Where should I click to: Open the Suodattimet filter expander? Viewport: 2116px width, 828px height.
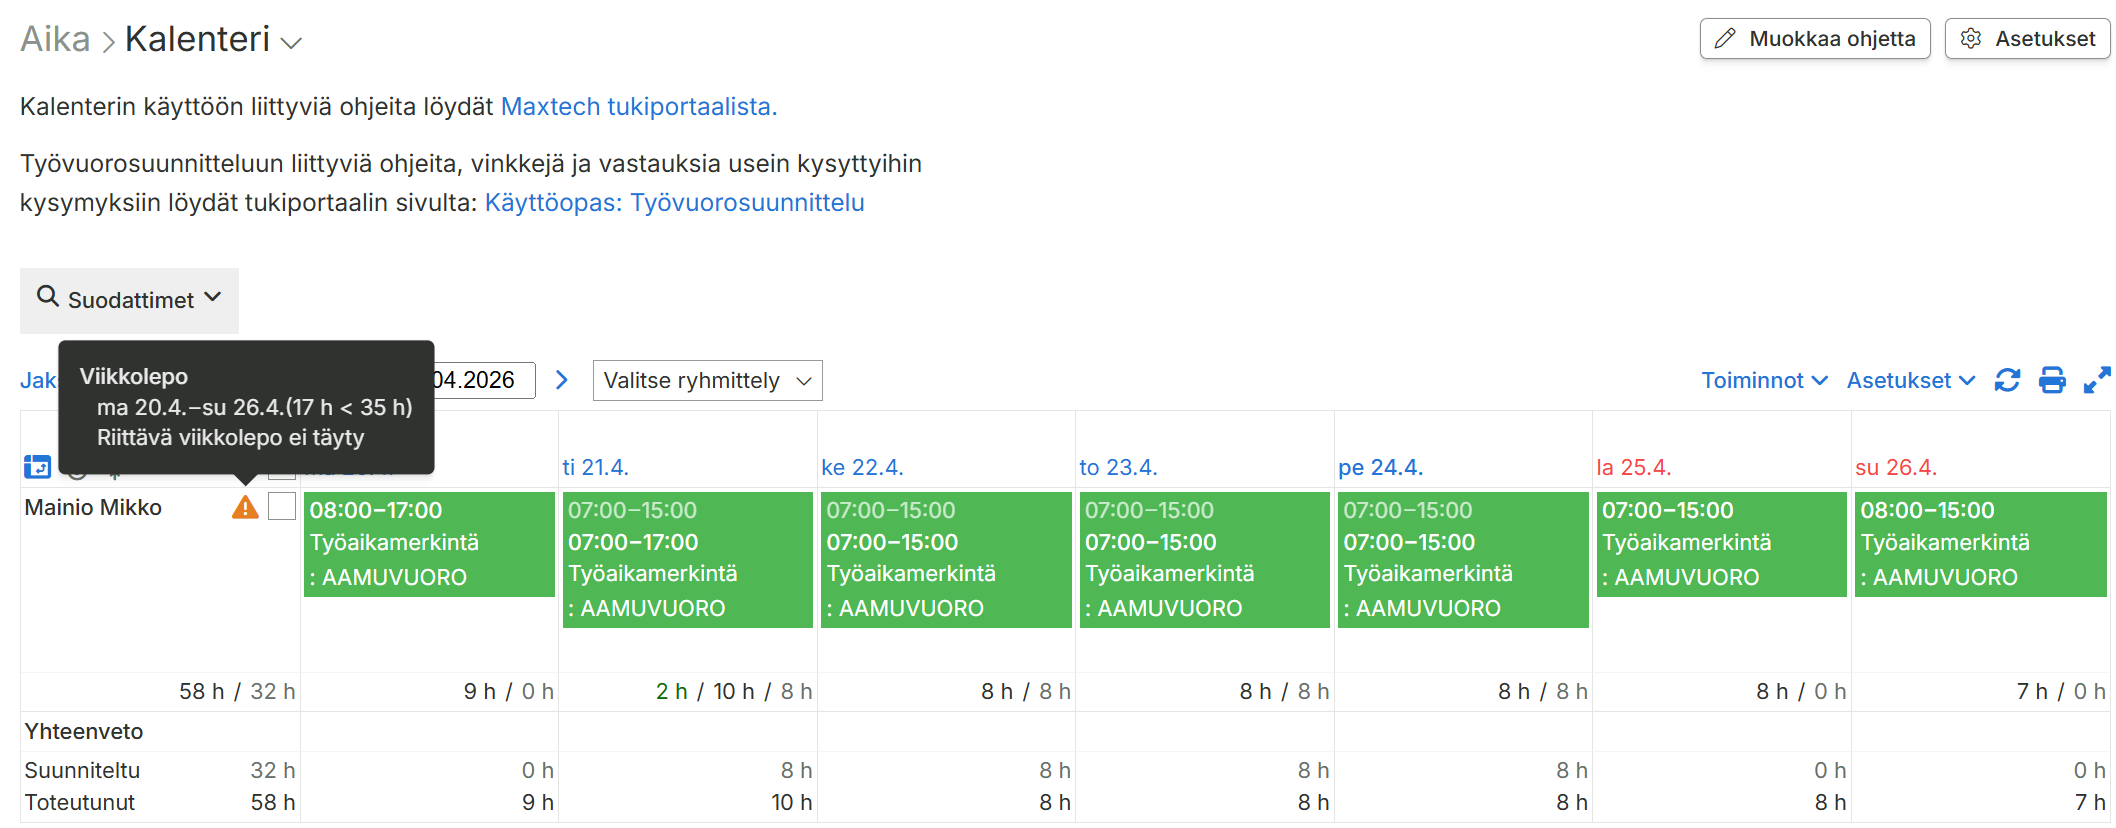coord(129,300)
